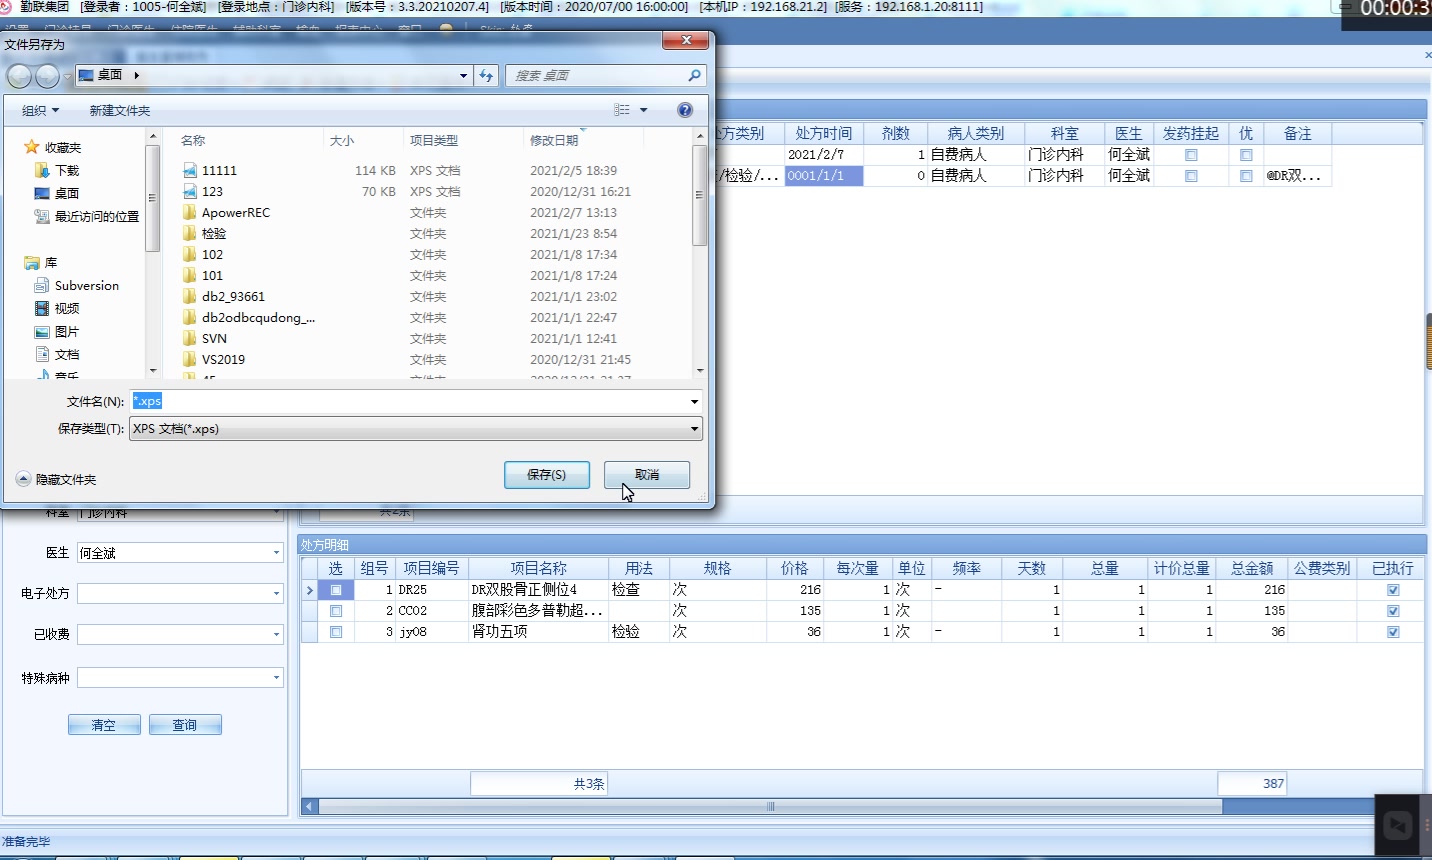1432x860 pixels.
Task: Open the 保存类型 combo box
Action: click(x=416, y=429)
